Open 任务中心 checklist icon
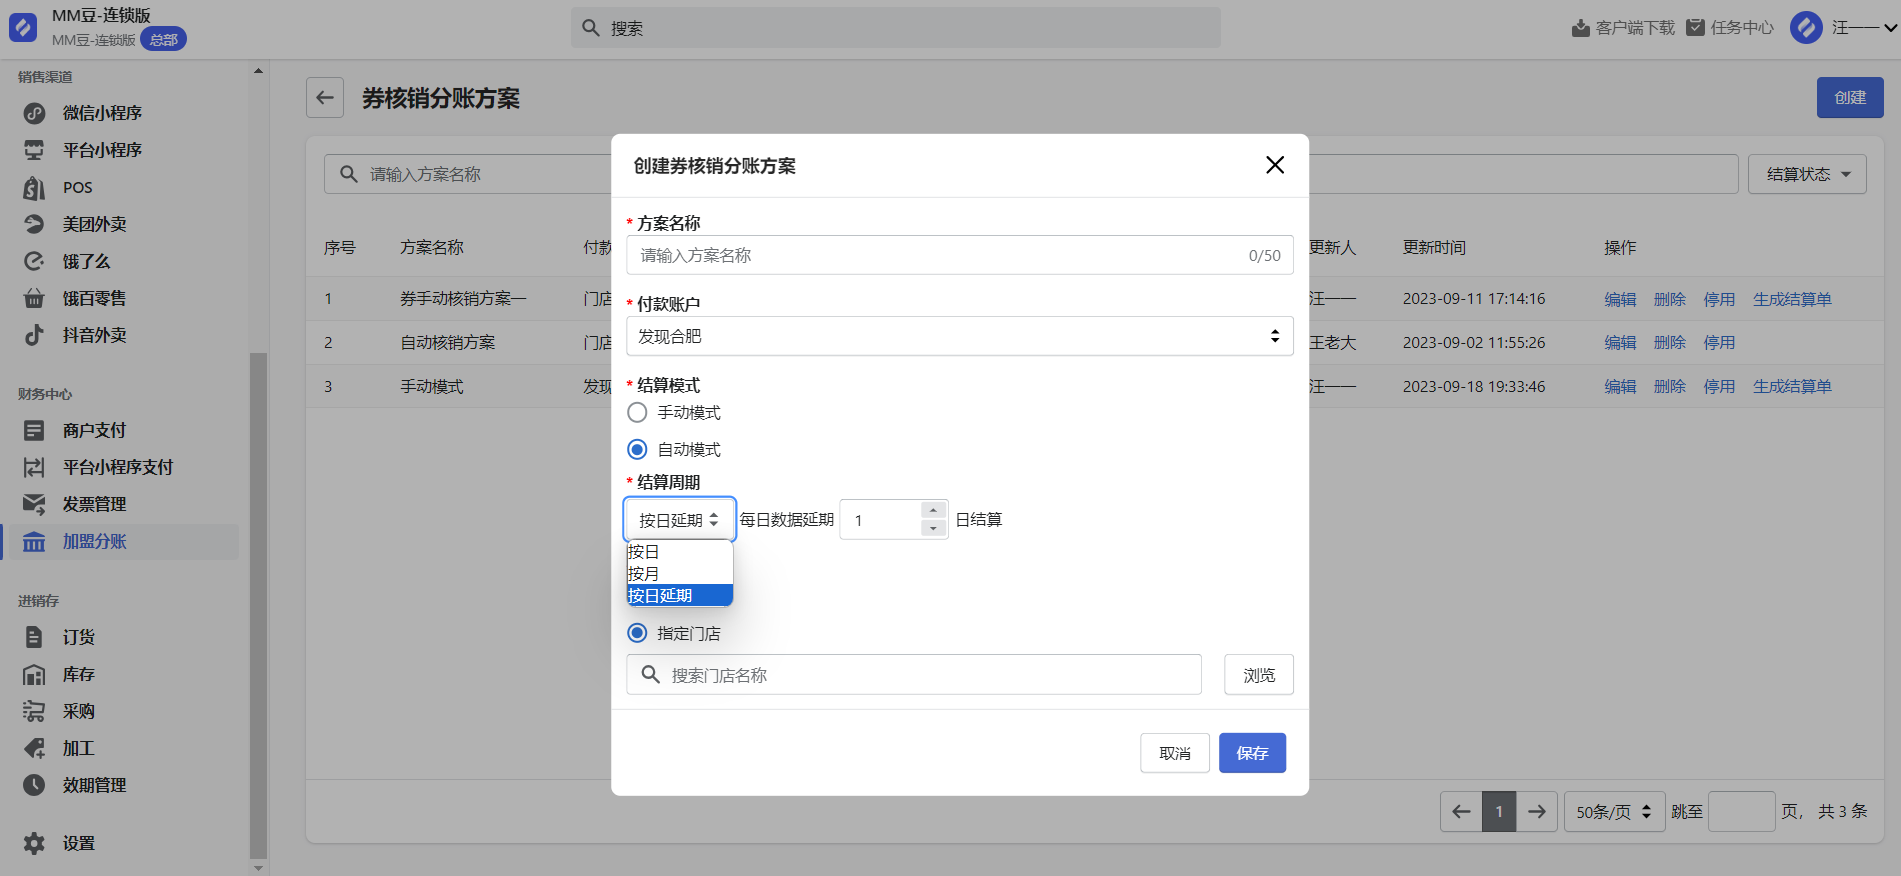 (x=1695, y=28)
